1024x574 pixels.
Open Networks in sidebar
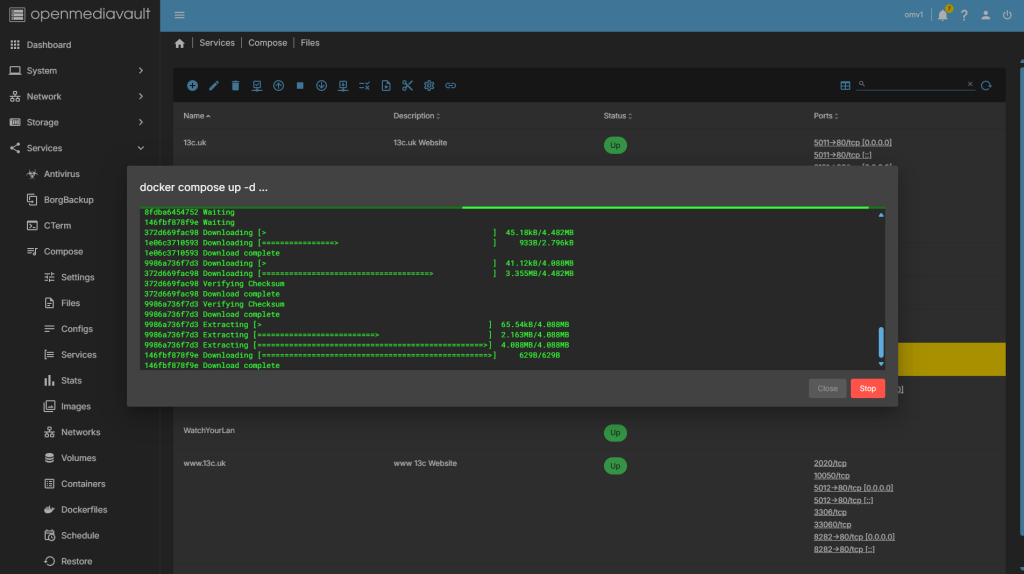pyautogui.click(x=80, y=432)
